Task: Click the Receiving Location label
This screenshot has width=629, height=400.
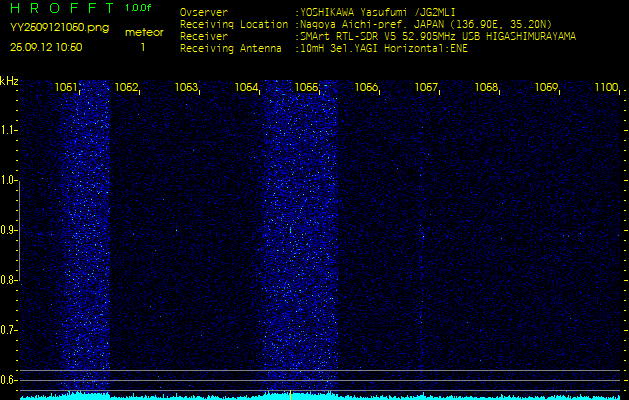Action: point(234,24)
